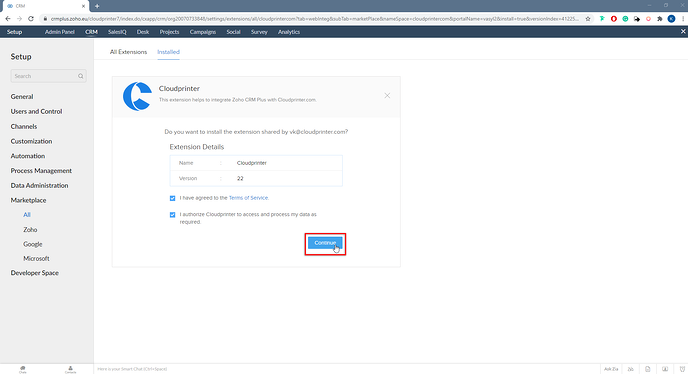Close the Cloudprinter install dialog

[x=387, y=95]
